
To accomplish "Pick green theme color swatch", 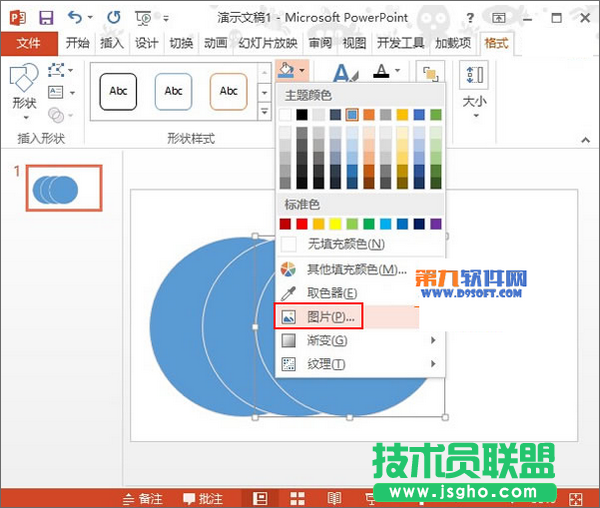I will pyautogui.click(x=436, y=114).
